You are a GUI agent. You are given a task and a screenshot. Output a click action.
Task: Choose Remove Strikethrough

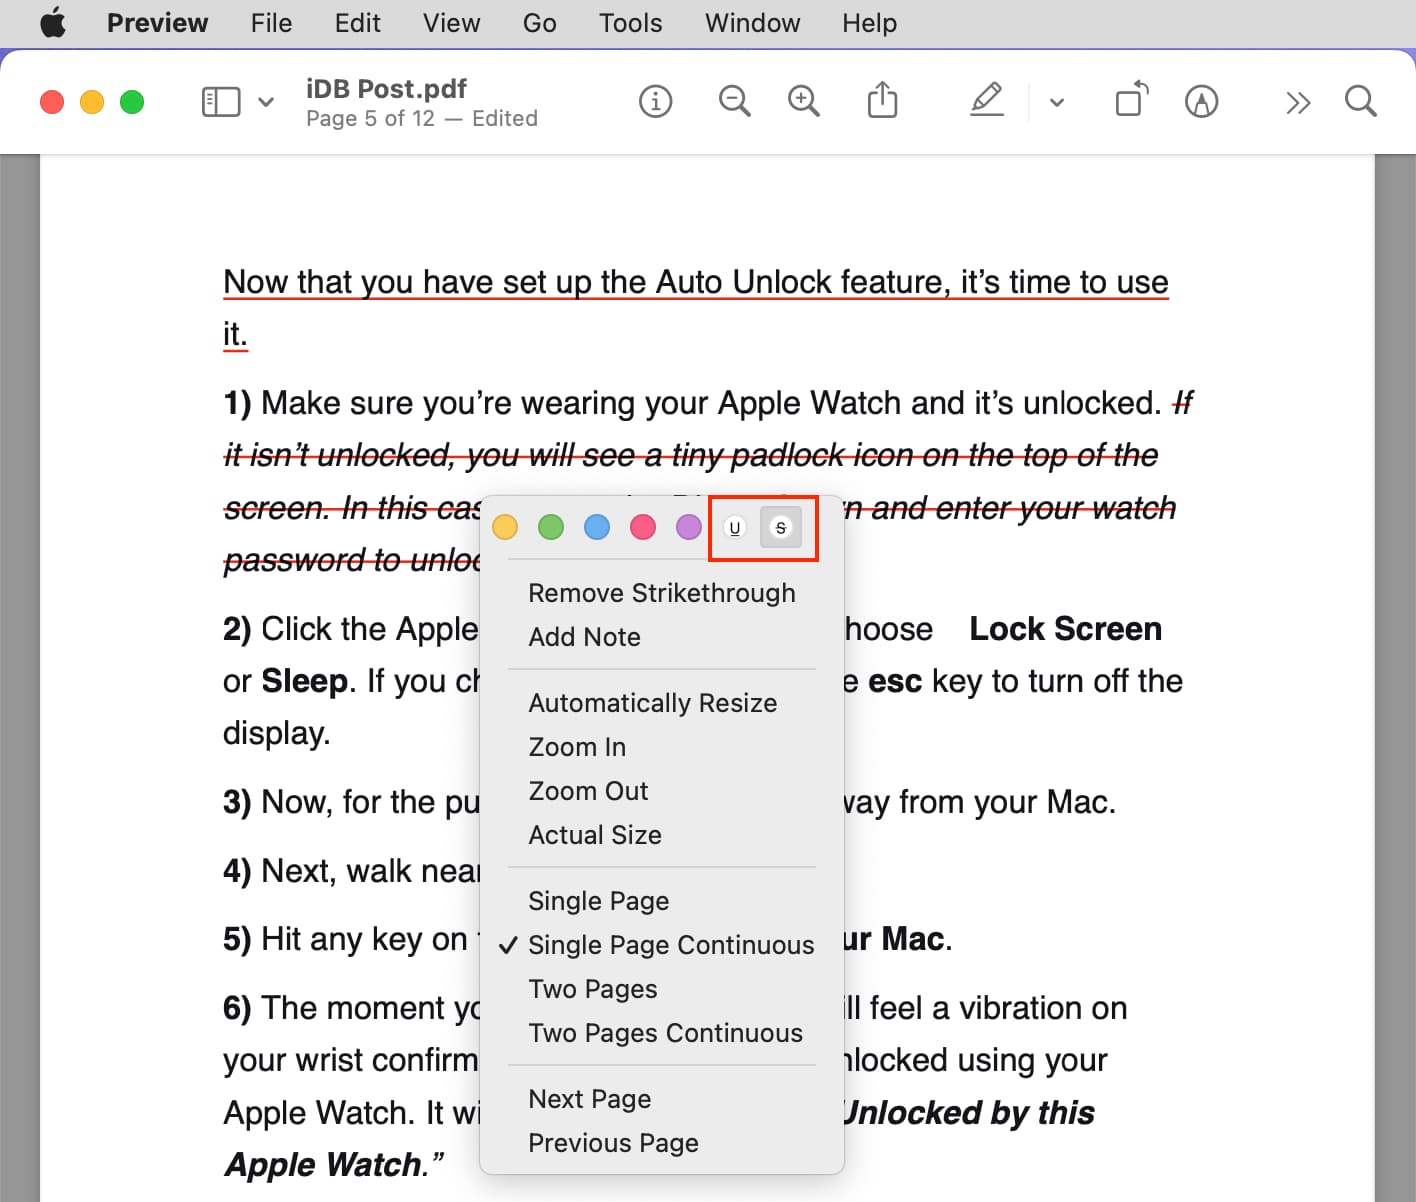click(x=662, y=593)
